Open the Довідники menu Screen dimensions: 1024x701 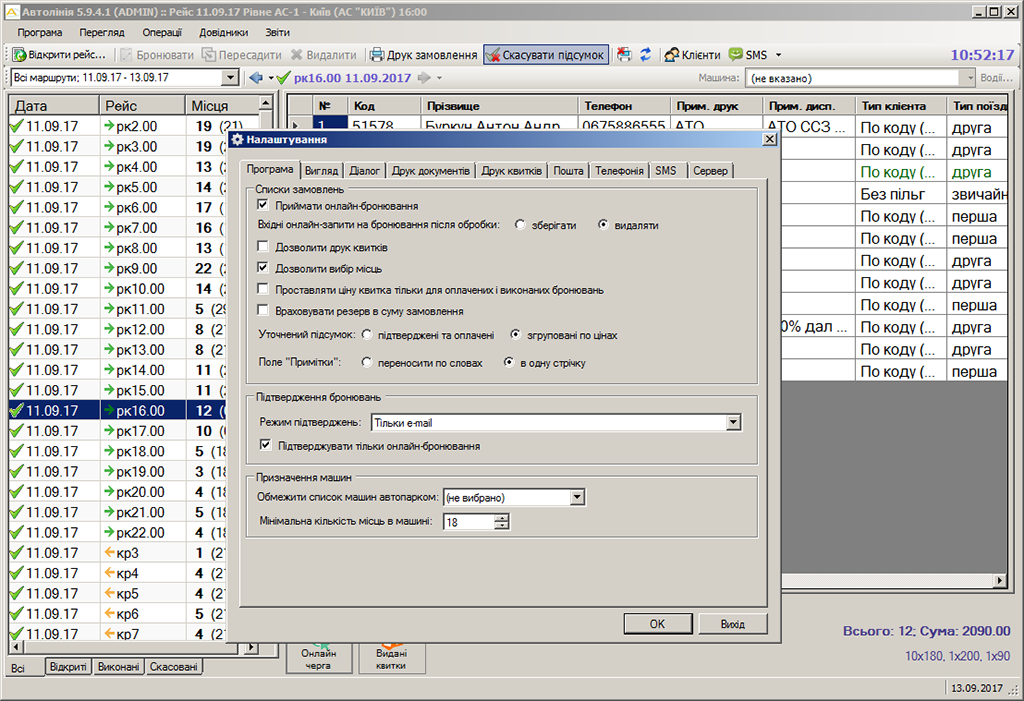[x=223, y=32]
